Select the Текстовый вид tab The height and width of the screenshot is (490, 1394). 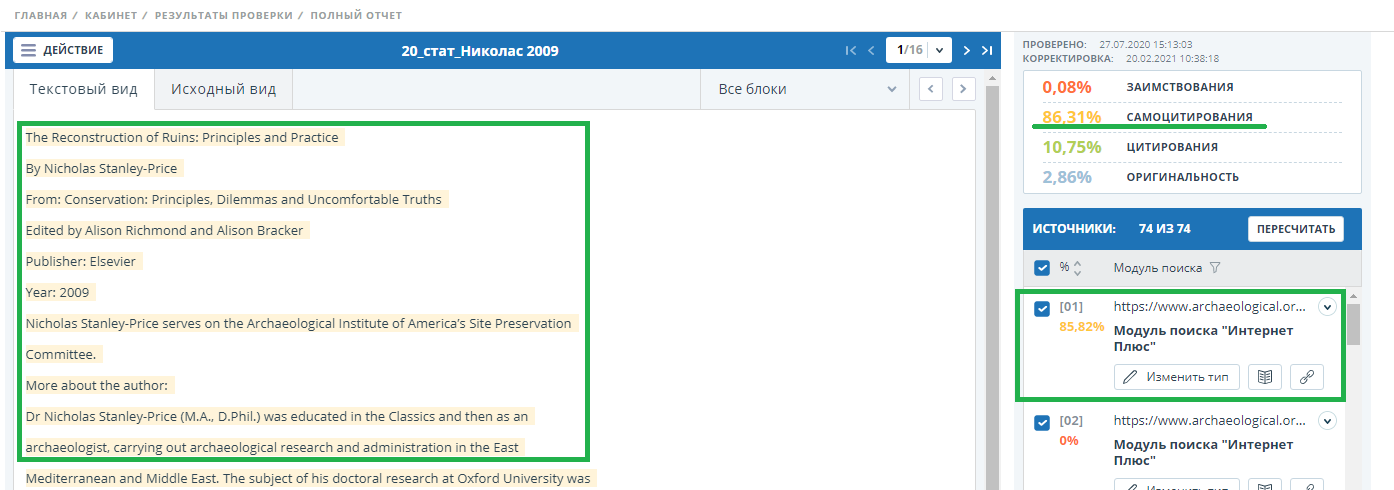(x=84, y=89)
